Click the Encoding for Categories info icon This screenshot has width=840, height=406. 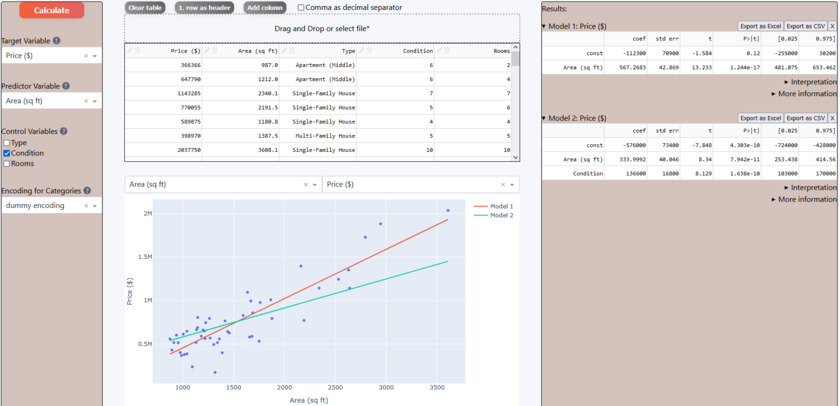[87, 191]
